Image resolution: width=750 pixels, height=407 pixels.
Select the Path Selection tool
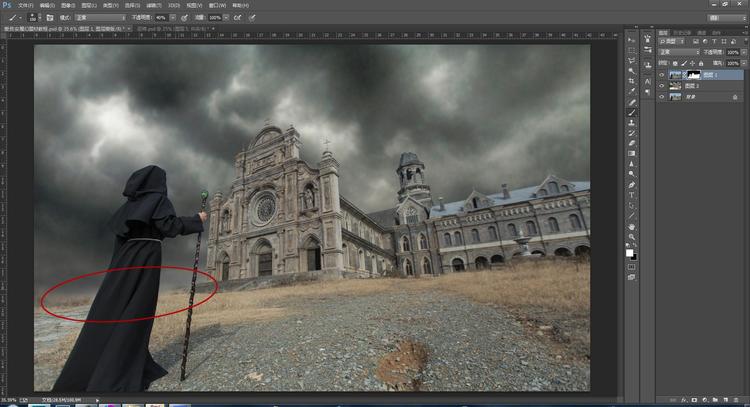[x=631, y=206]
